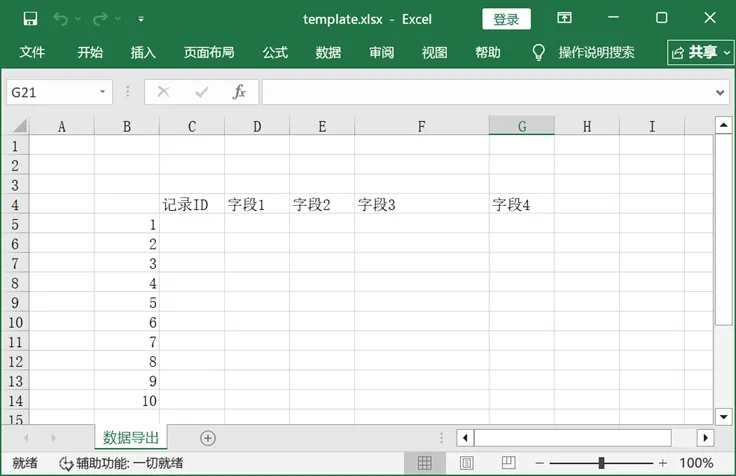
Task: Click cell containing 字段3
Action: [x=422, y=205]
